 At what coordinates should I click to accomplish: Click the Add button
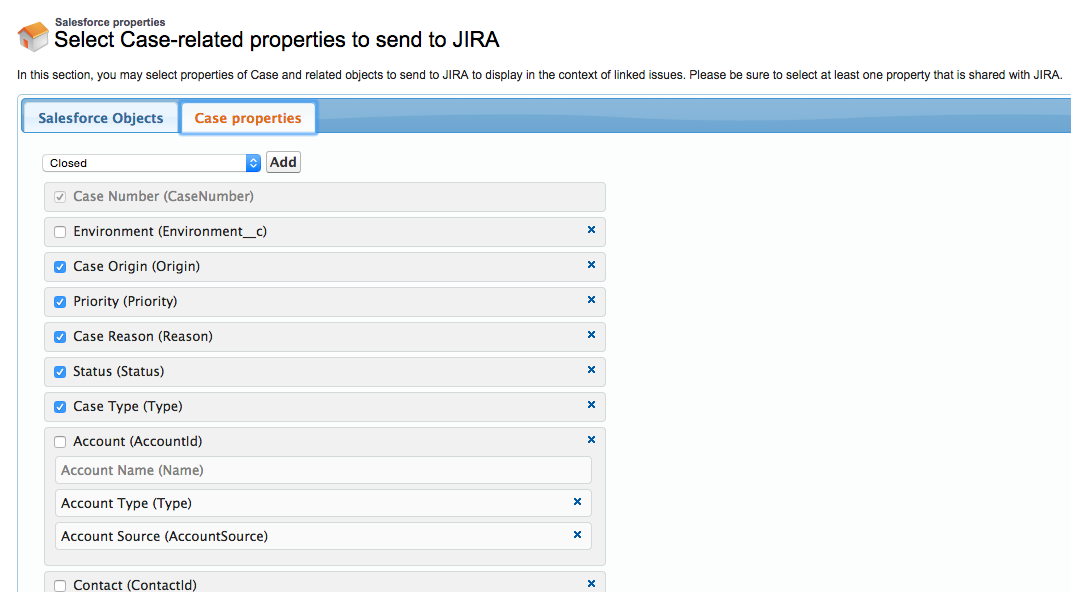pos(283,163)
